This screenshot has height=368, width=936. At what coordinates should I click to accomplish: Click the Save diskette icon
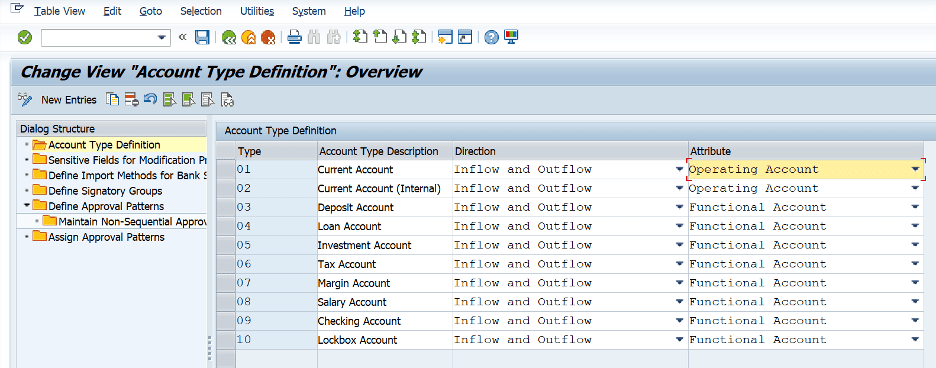(202, 38)
